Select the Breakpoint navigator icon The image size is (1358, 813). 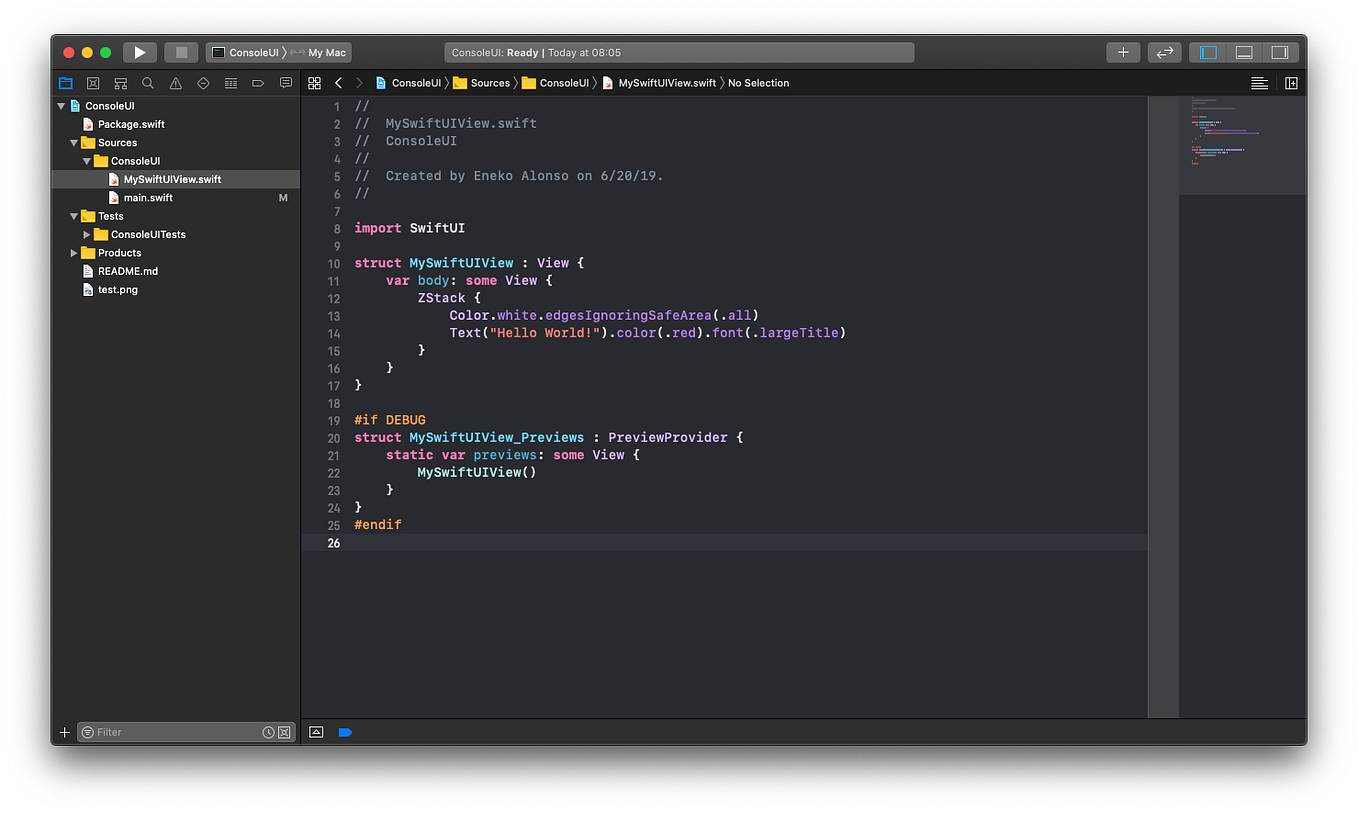point(258,83)
